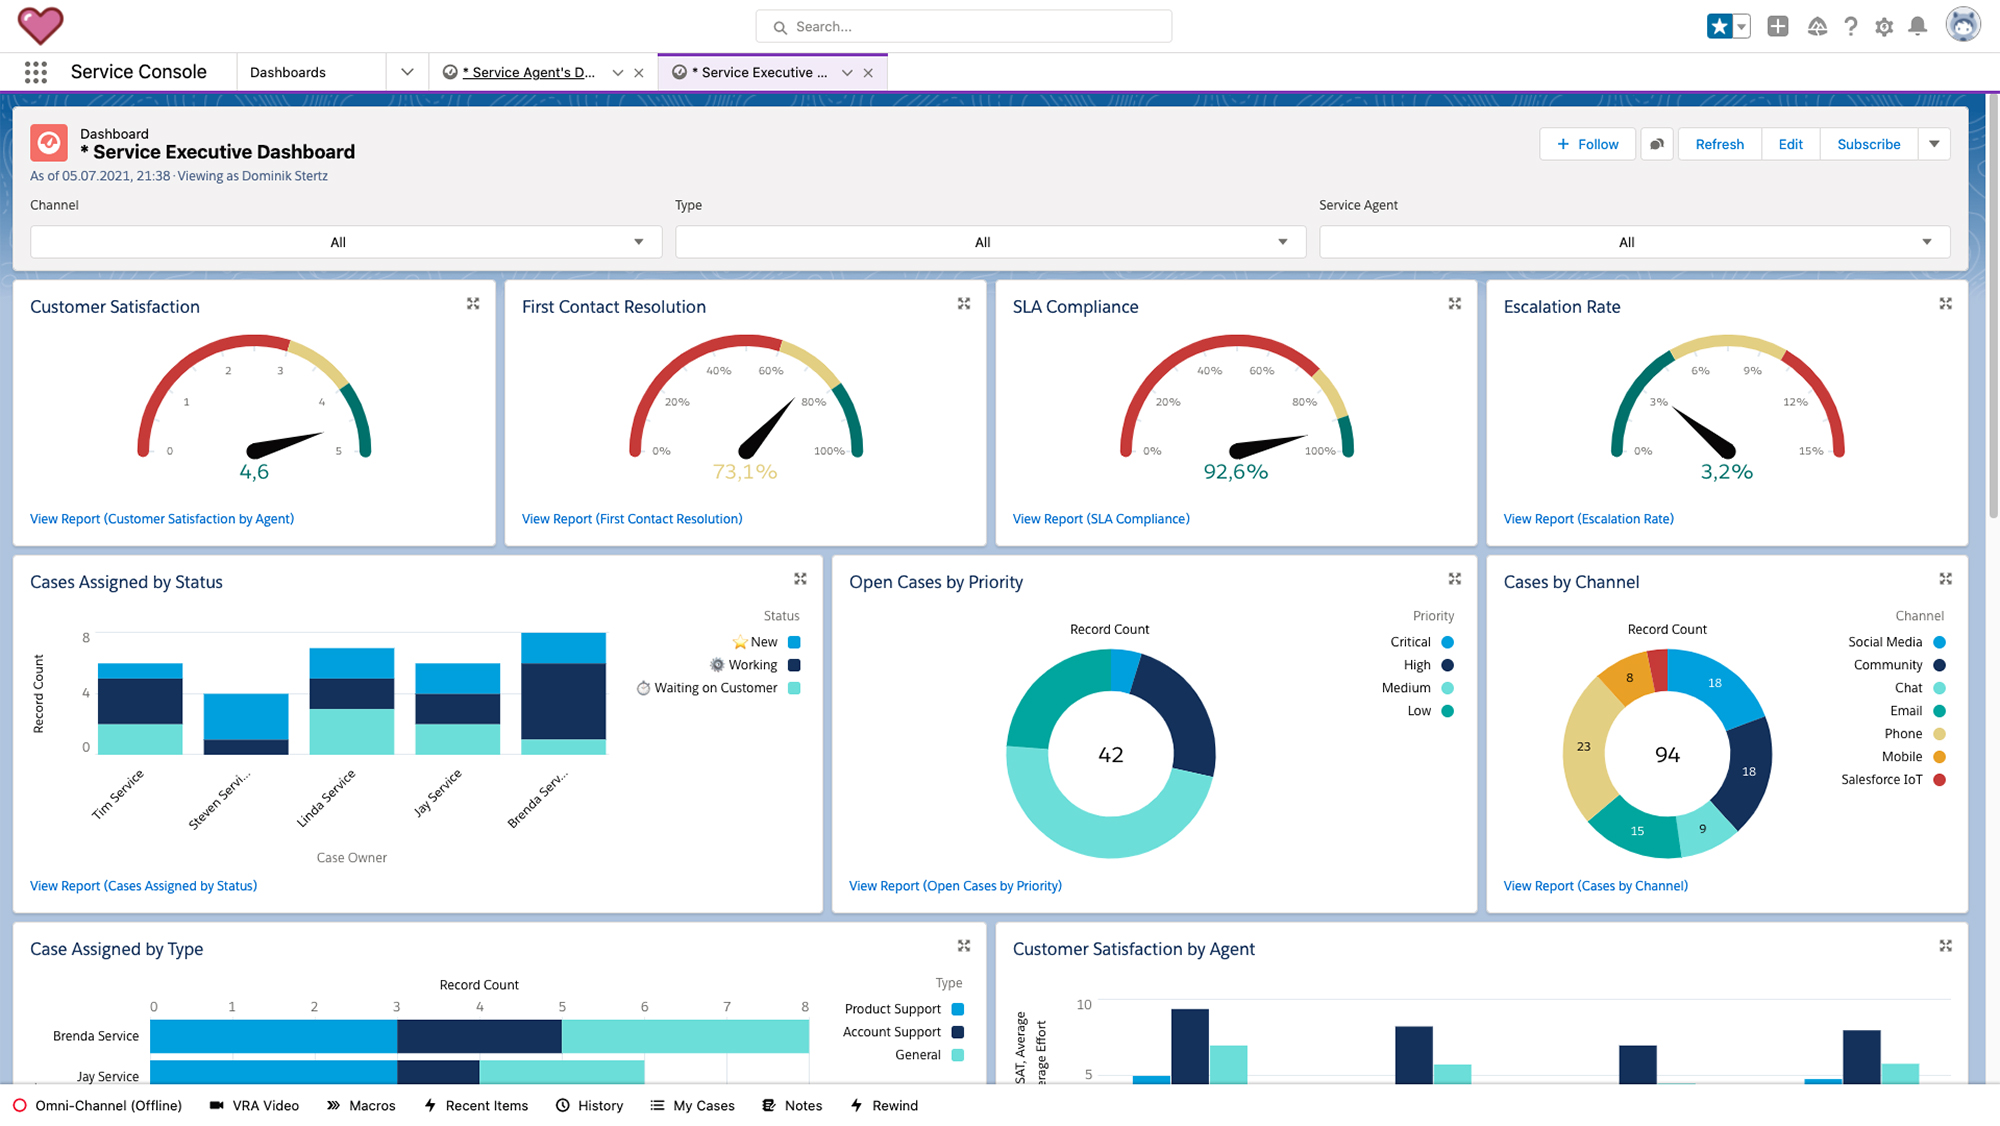
Task: Expand the Escalation Rate widget
Action: [1946, 304]
